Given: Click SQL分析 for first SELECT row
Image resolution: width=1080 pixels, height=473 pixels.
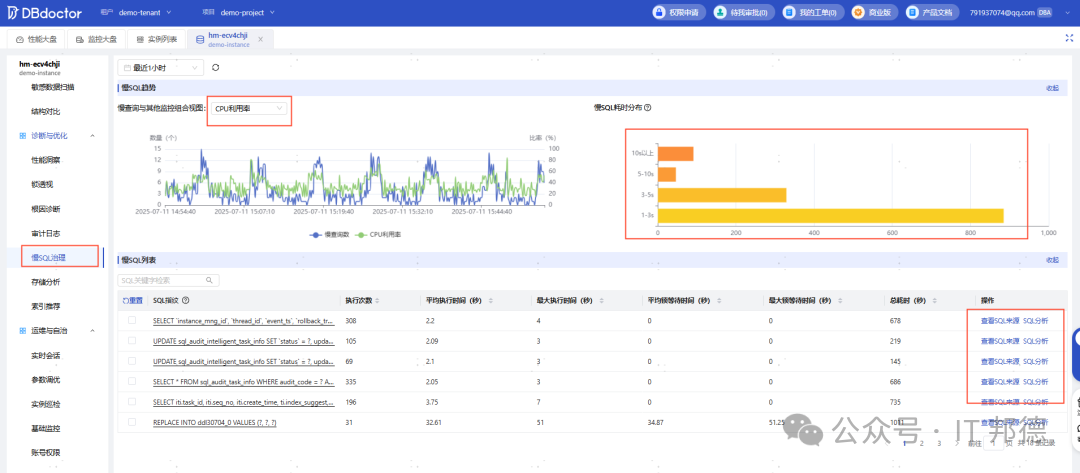Looking at the screenshot, I should point(1036,321).
